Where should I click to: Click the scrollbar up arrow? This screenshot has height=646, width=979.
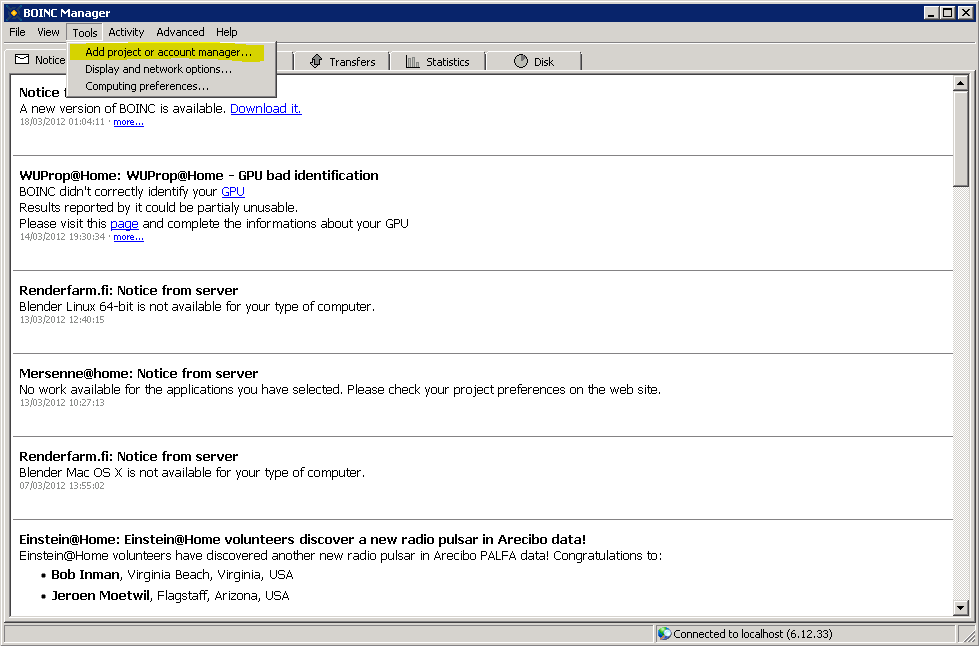tap(961, 84)
